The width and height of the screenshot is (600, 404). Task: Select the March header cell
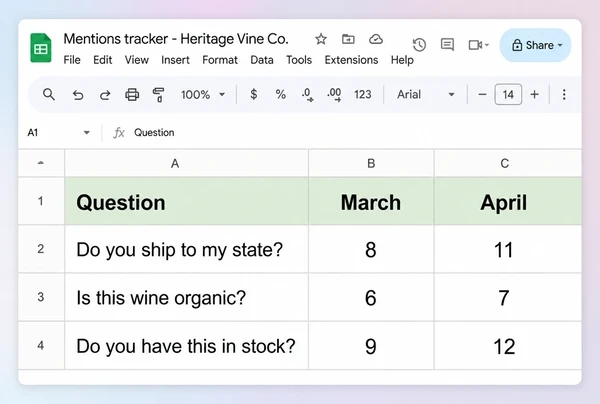click(371, 201)
